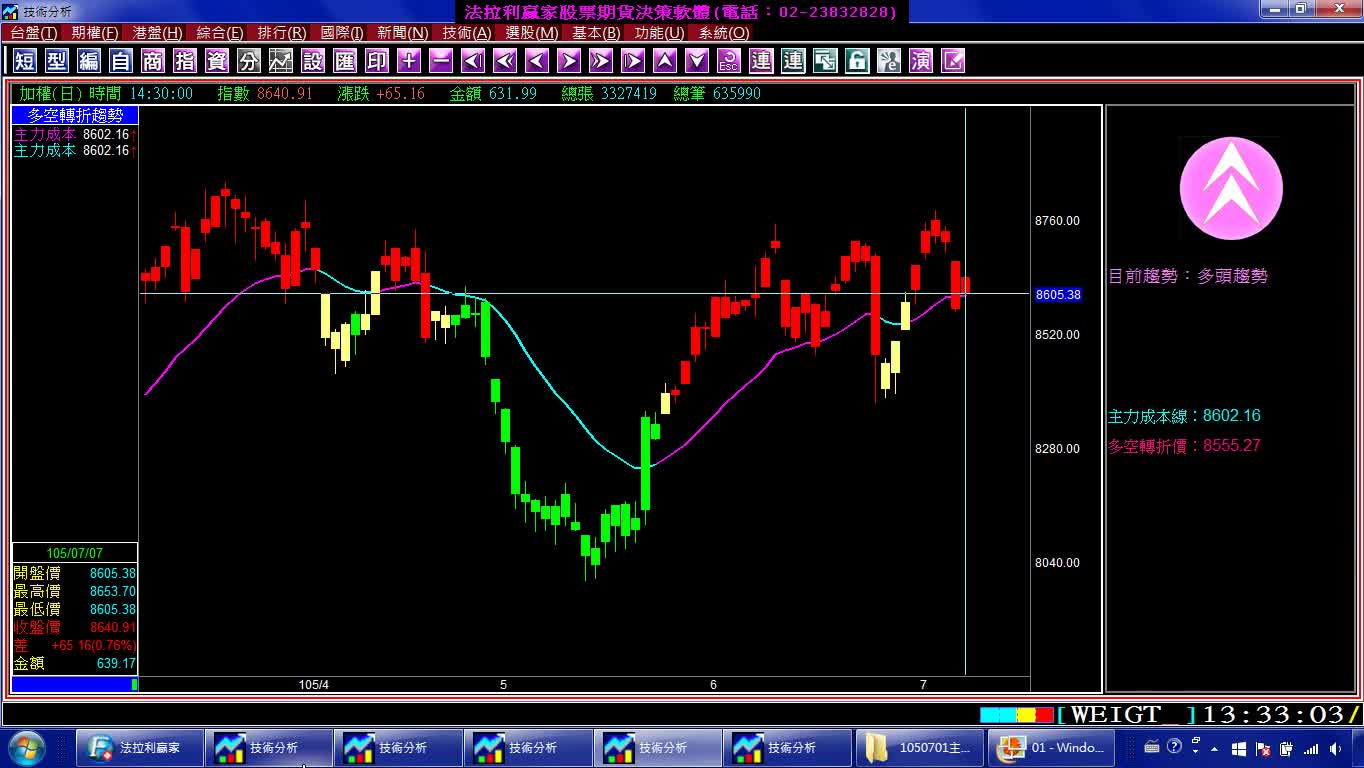The height and width of the screenshot is (768, 1364).
Task: Click the ESC toolbar icon
Action: [x=729, y=61]
